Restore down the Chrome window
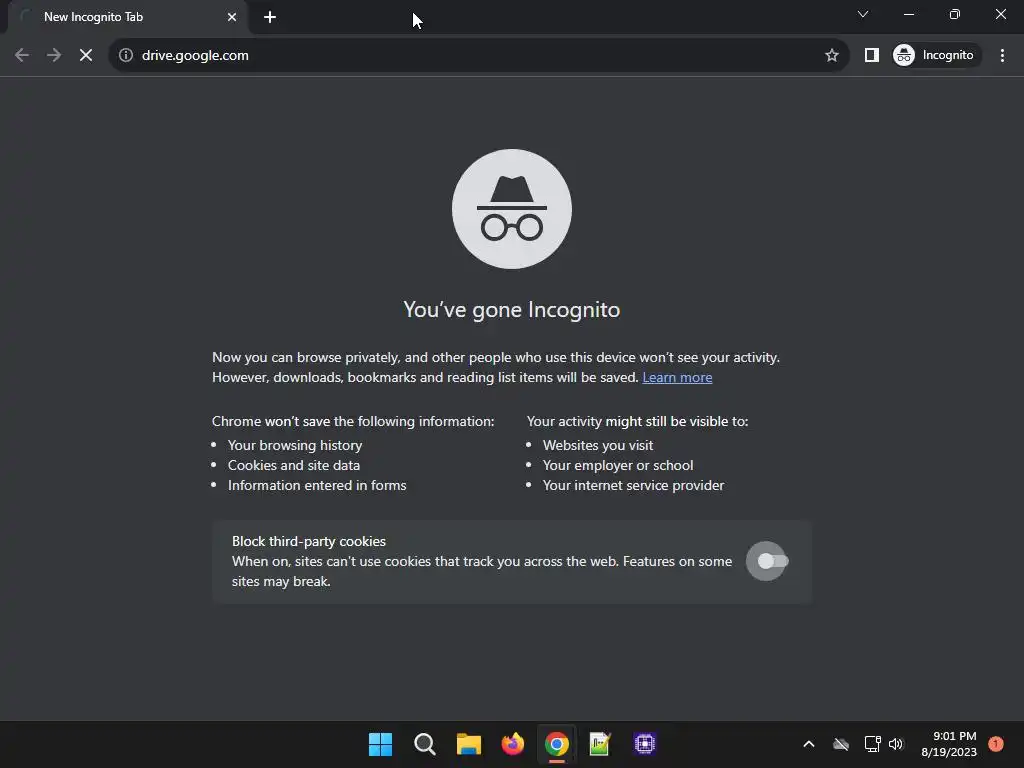The width and height of the screenshot is (1024, 768). point(955,14)
